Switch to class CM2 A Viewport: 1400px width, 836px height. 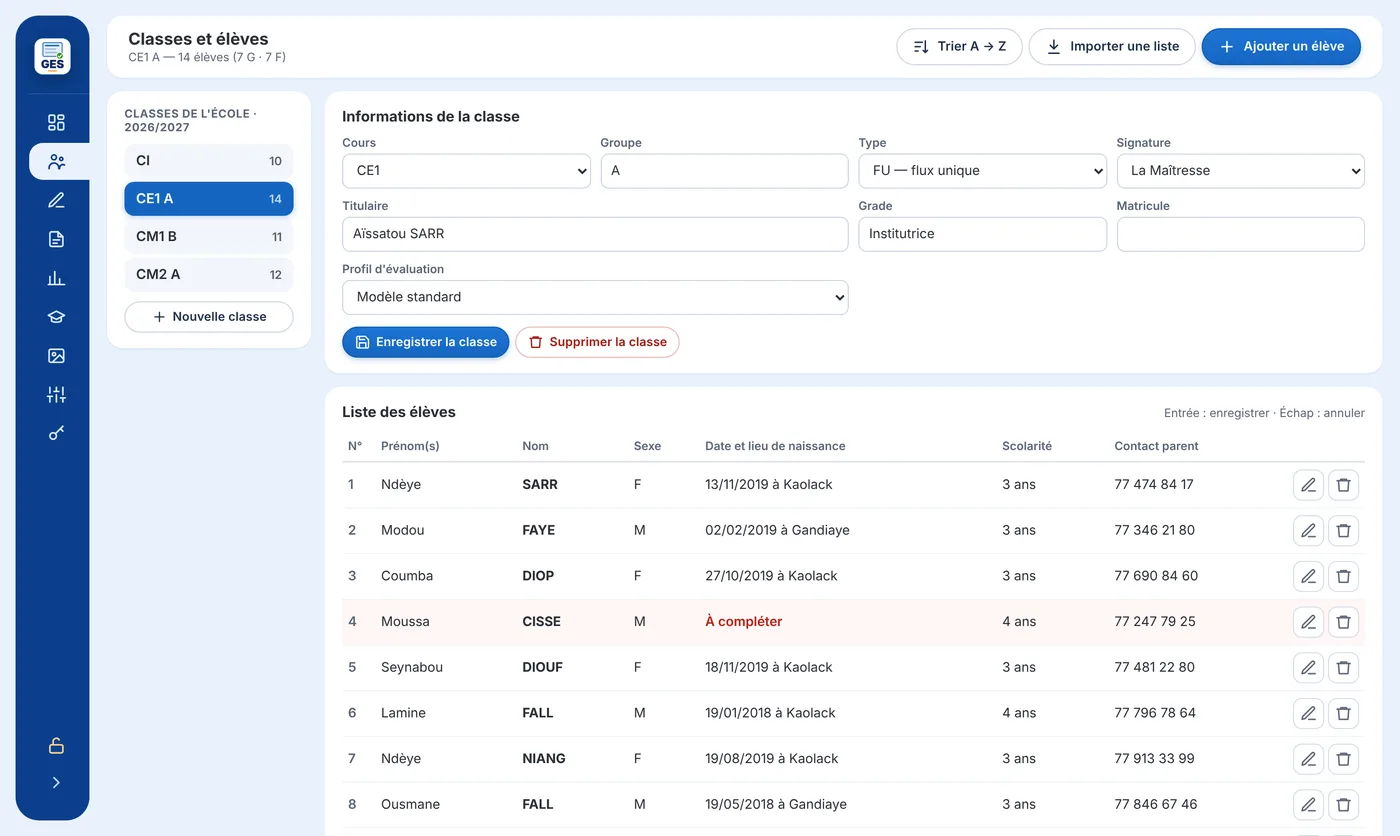pos(209,275)
